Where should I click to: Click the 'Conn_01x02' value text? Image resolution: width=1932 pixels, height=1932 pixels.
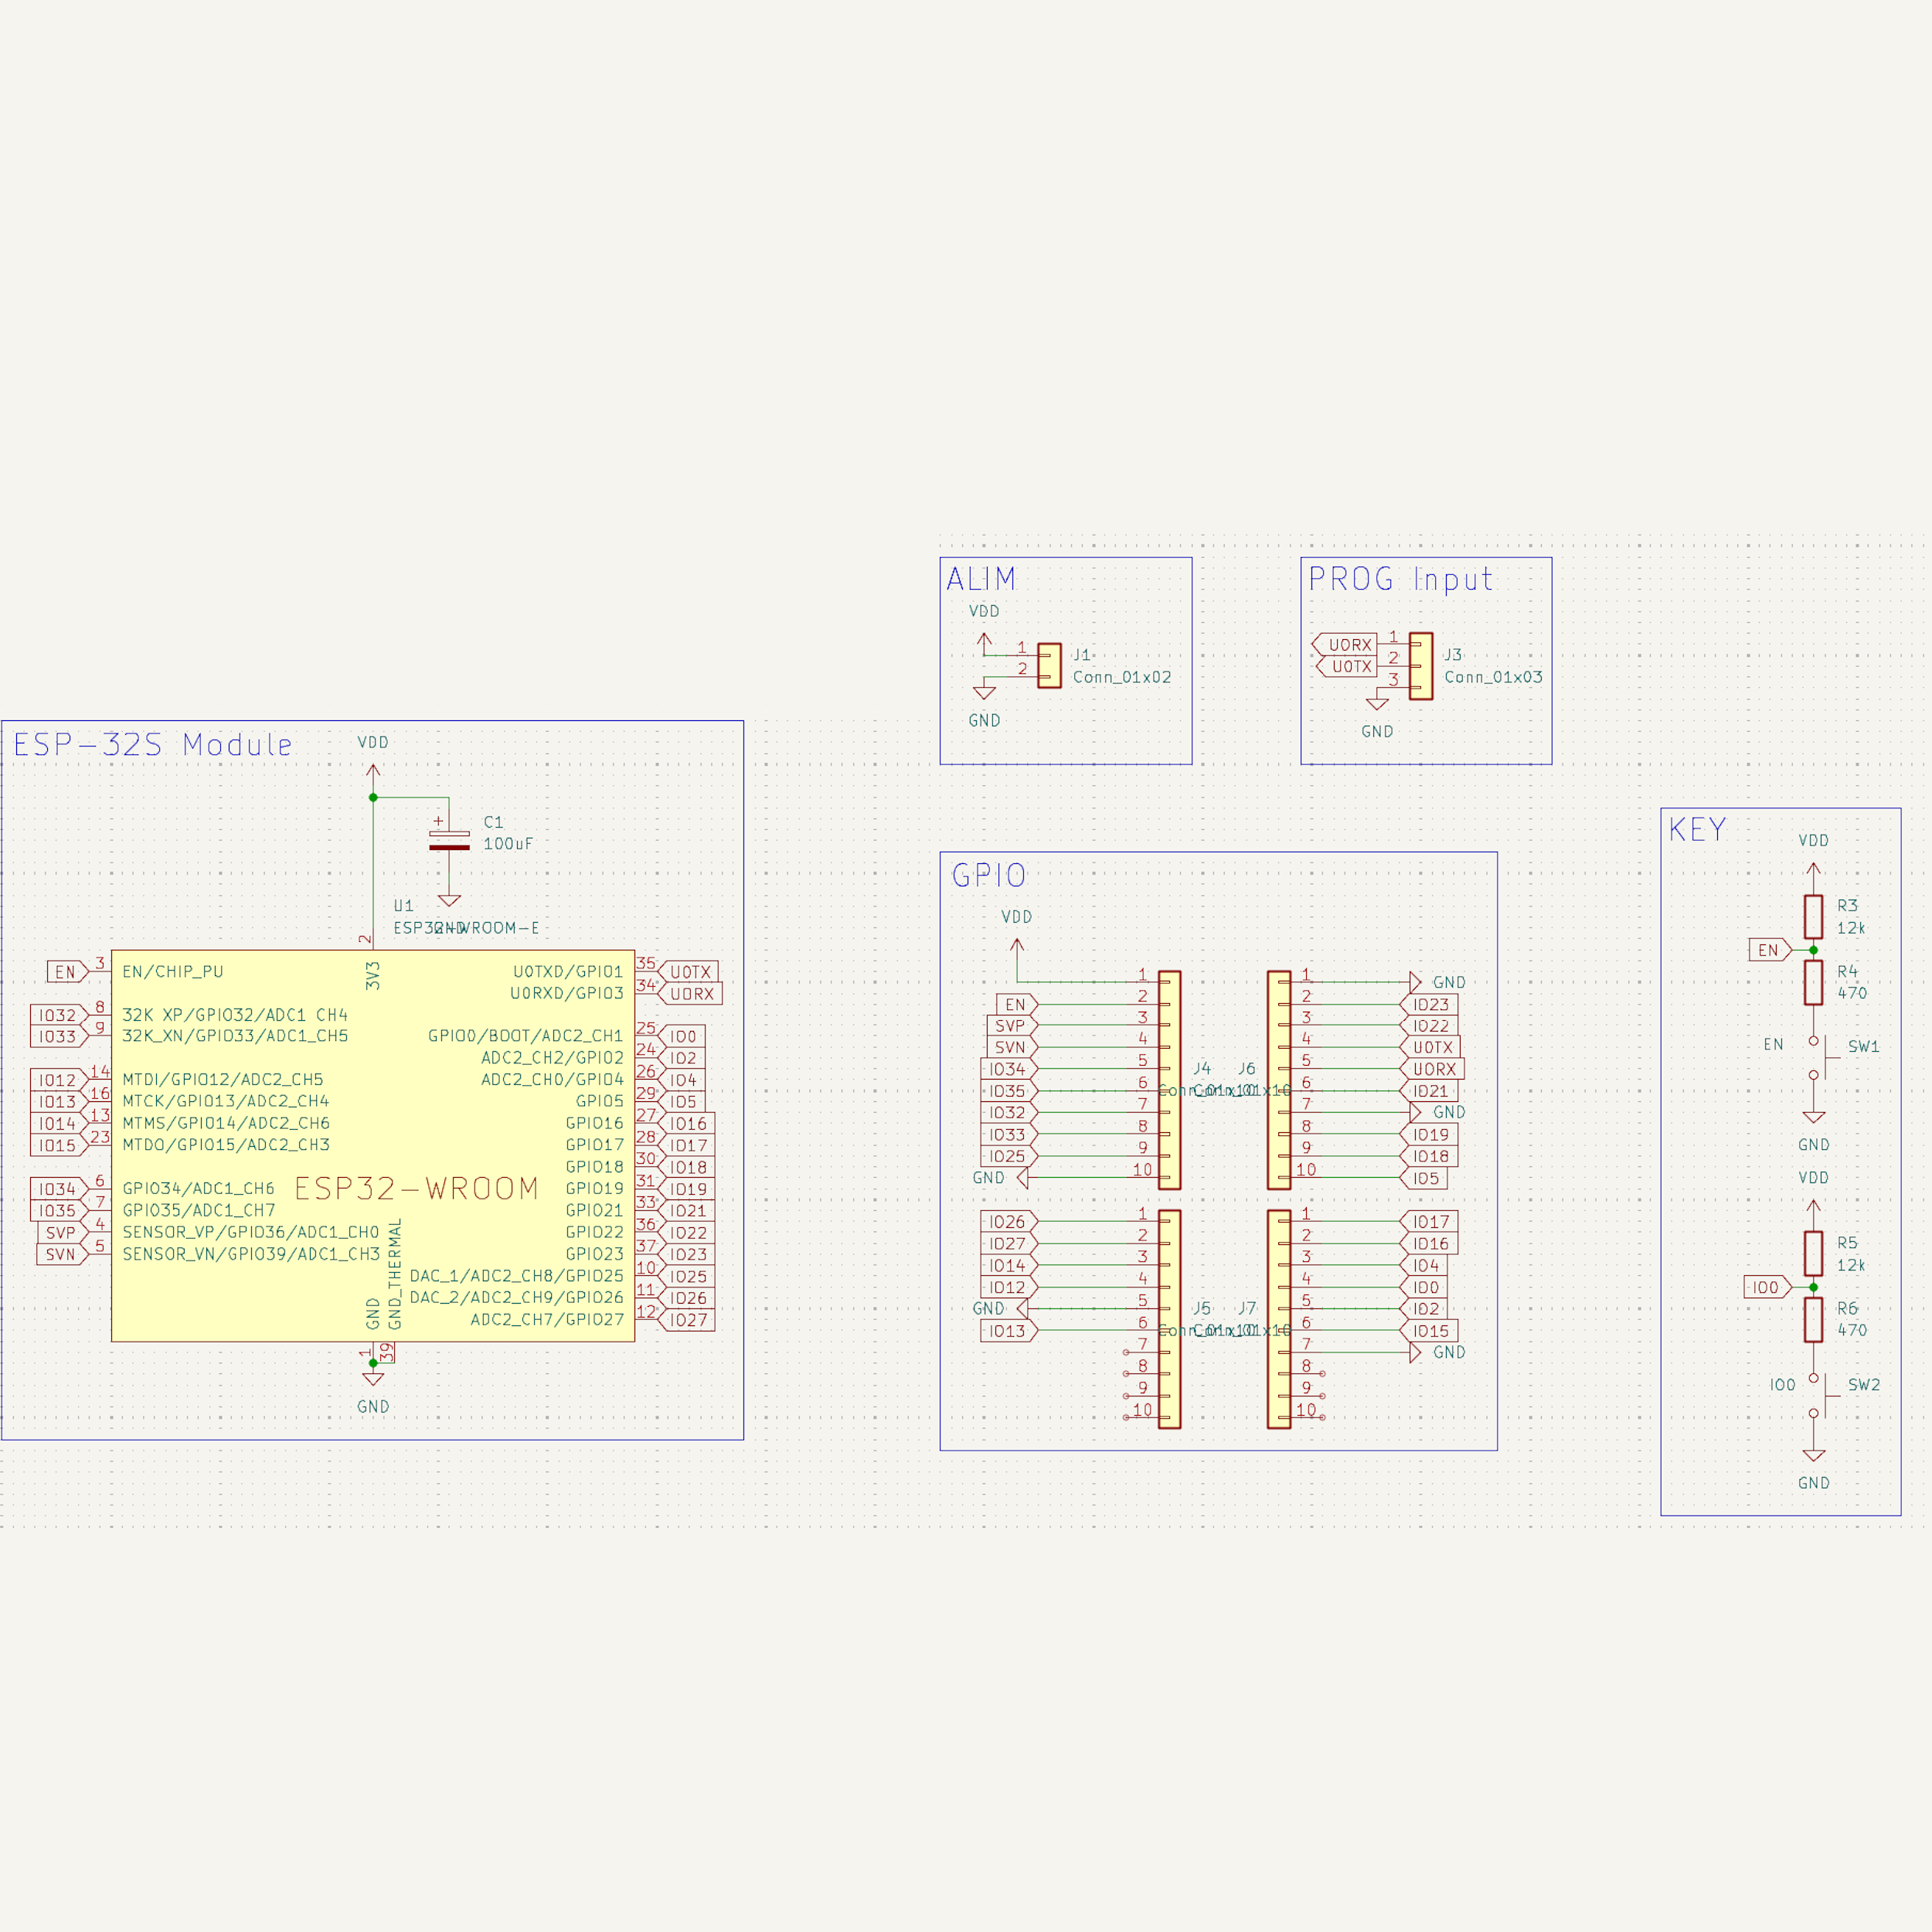1122,677
